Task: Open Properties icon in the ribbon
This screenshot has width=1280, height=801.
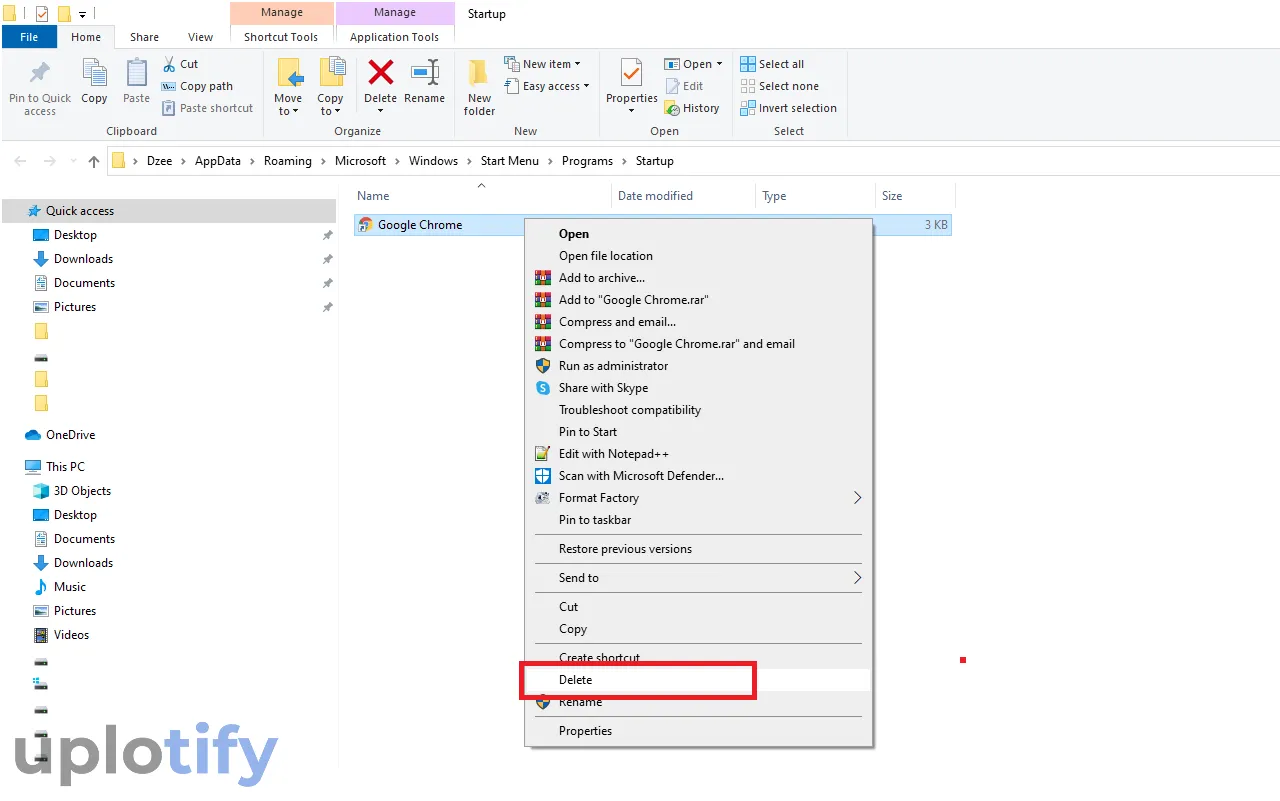Action: point(631,74)
